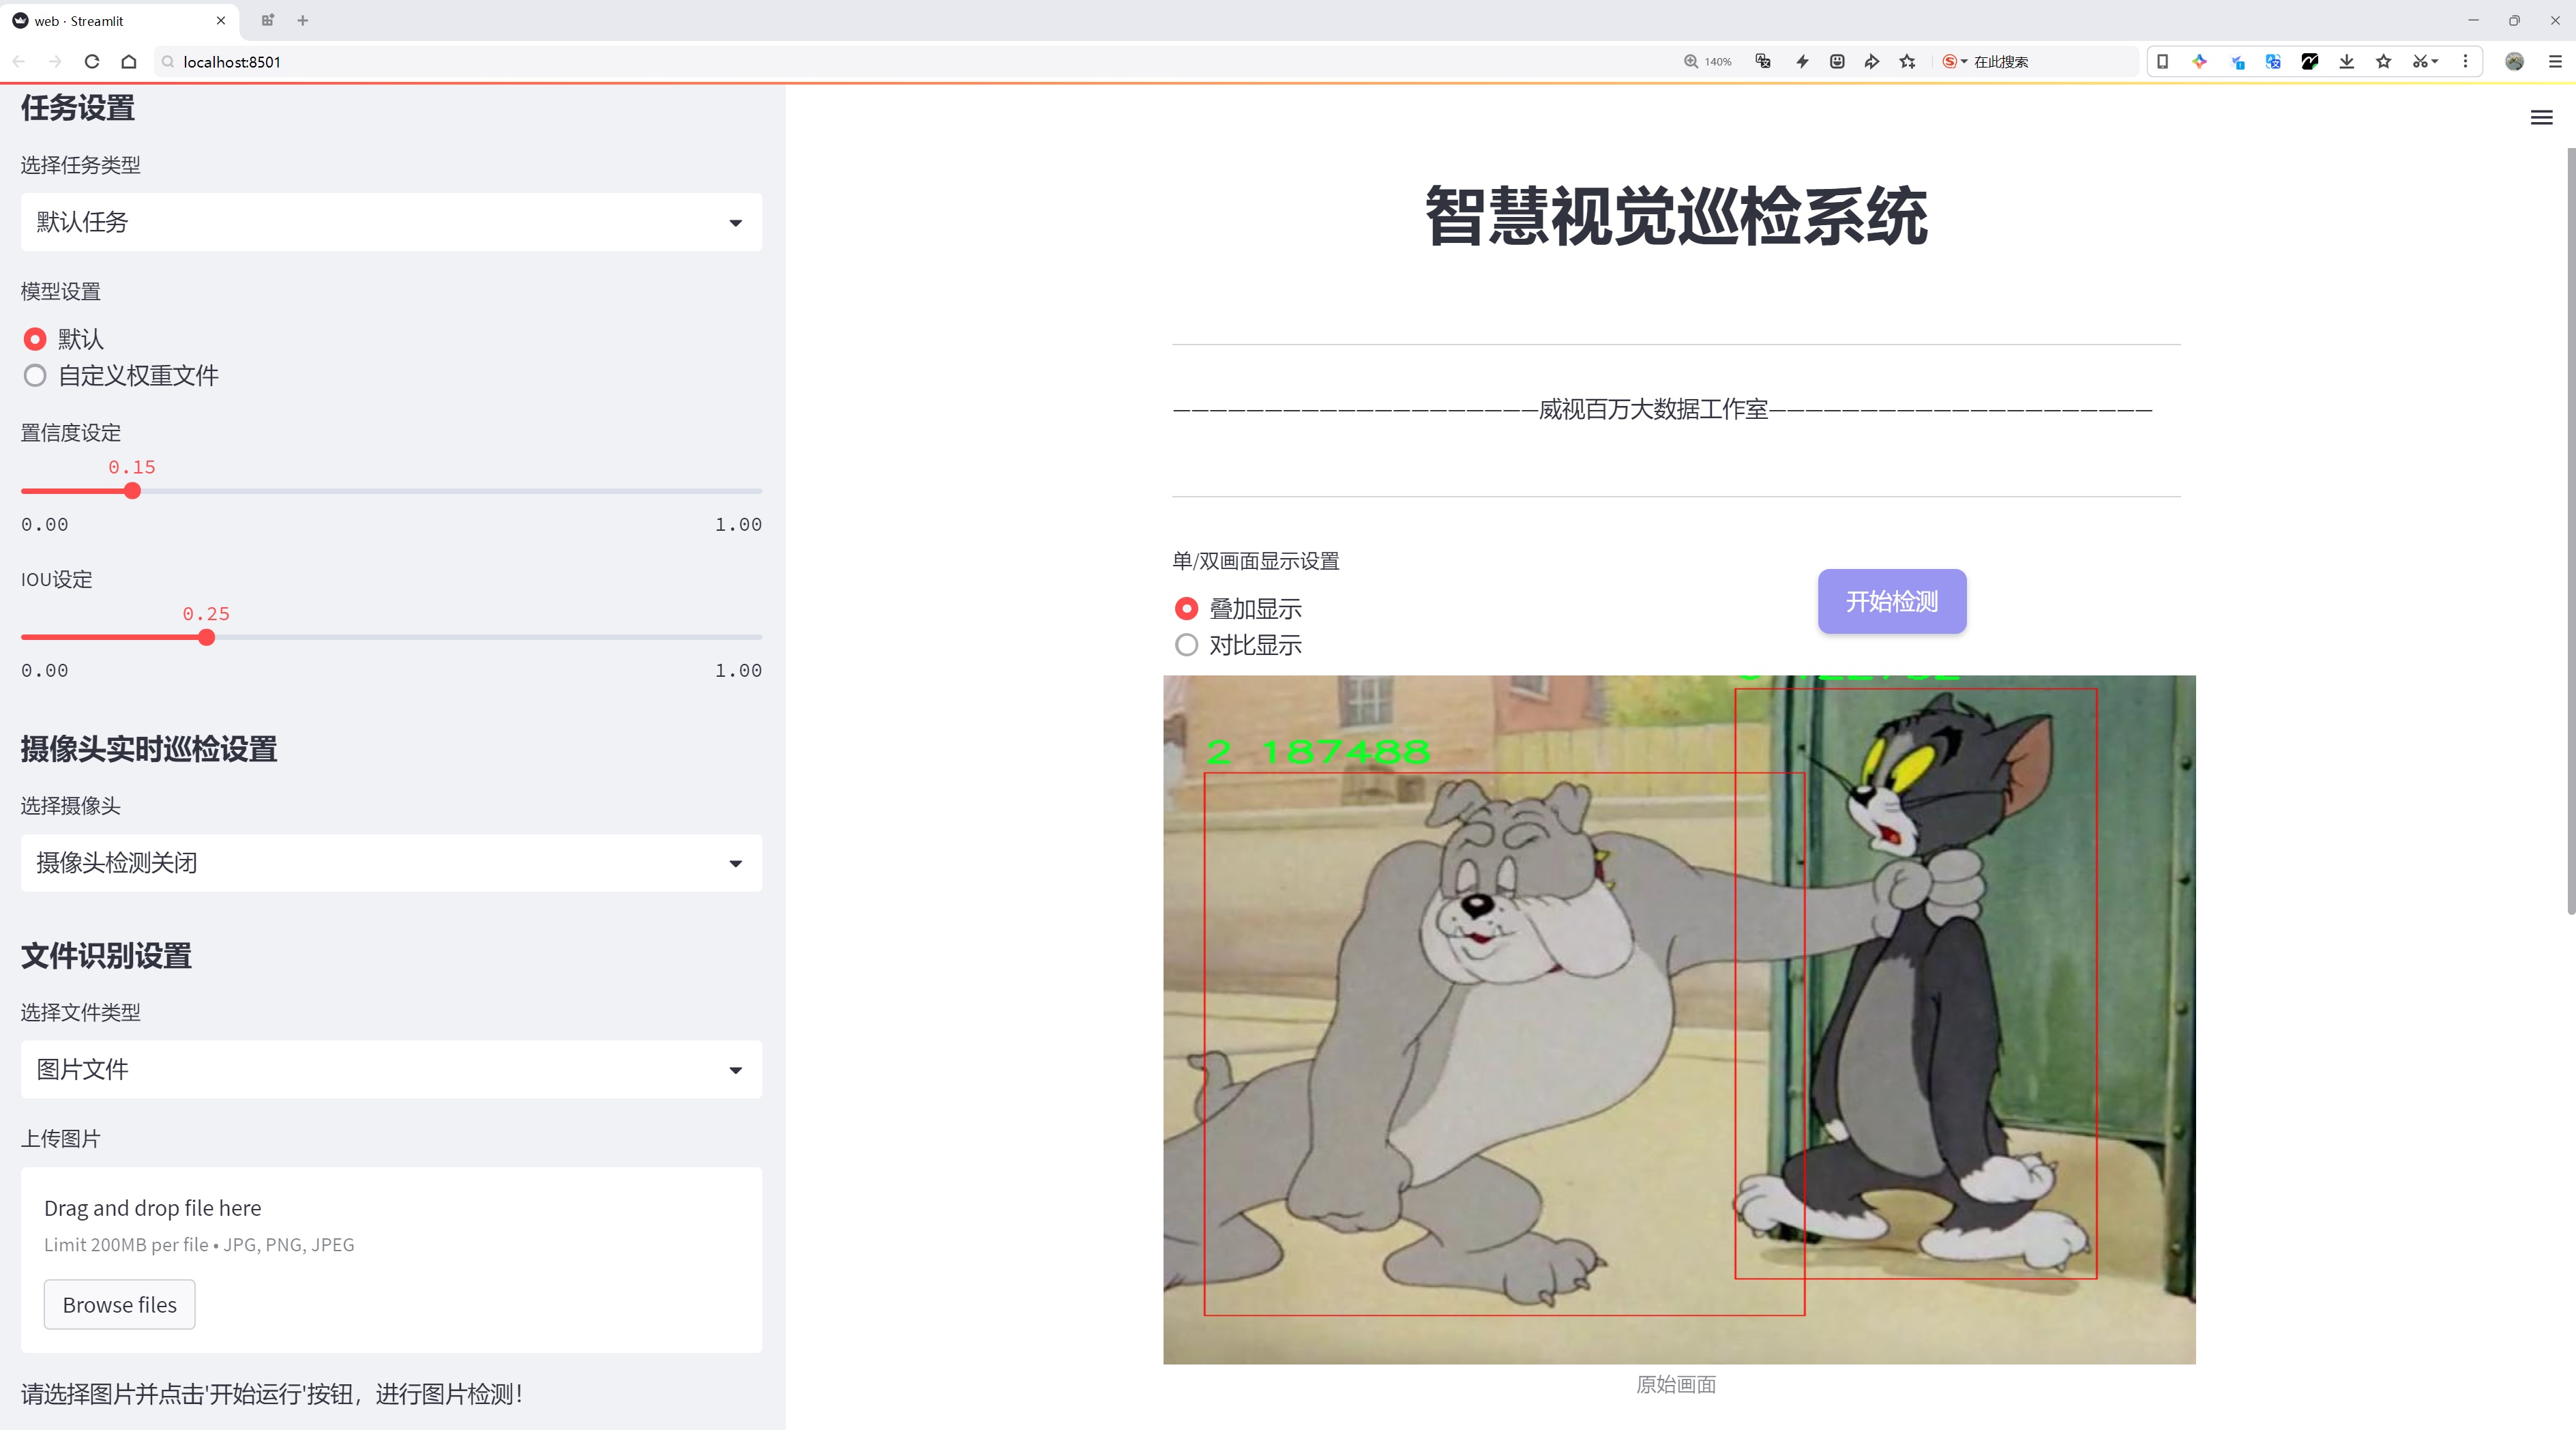This screenshot has height=1430, width=2576.
Task: Click the share arrow icon in address bar
Action: point(1871,62)
